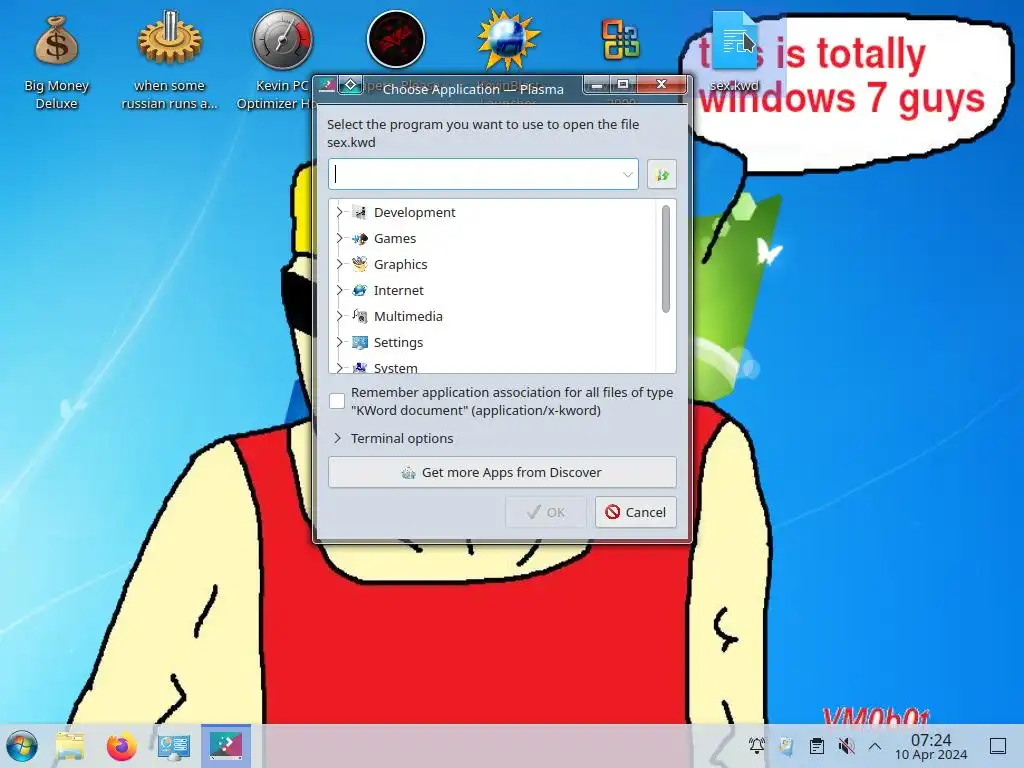Select the Internet tree label
The width and height of the screenshot is (1024, 768).
pos(398,290)
